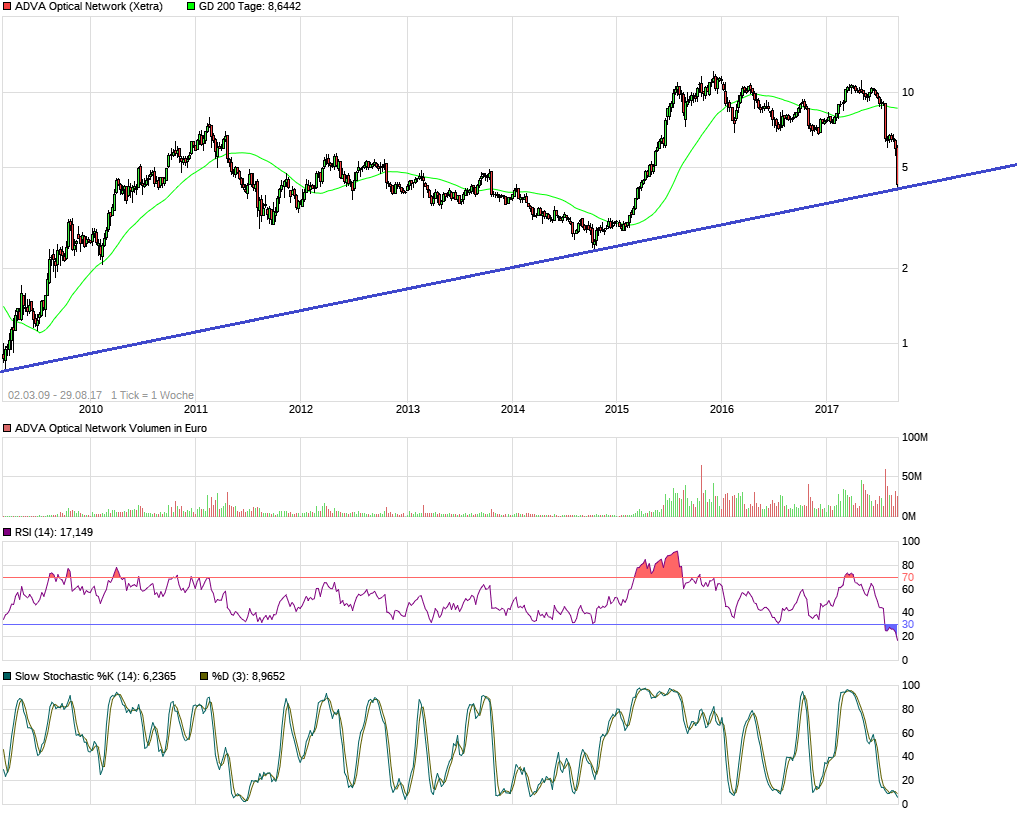
Task: Click the olive %D (3) legend swatch
Action: tap(204, 676)
